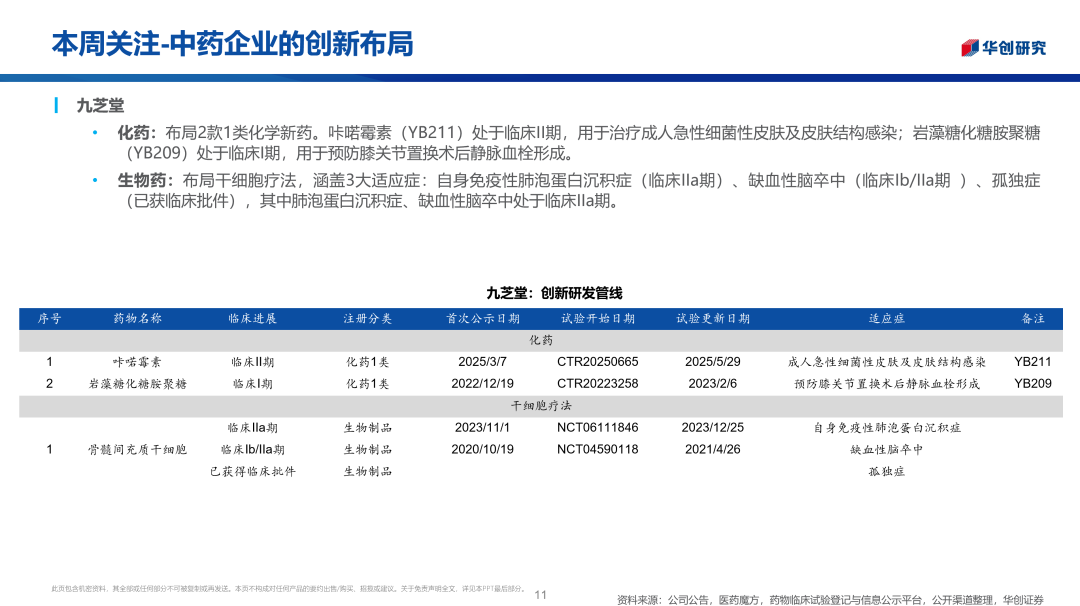Click the table title 九芝堂：创新研发管线
Image resolution: width=1080 pixels, height=606 pixels.
[554, 293]
